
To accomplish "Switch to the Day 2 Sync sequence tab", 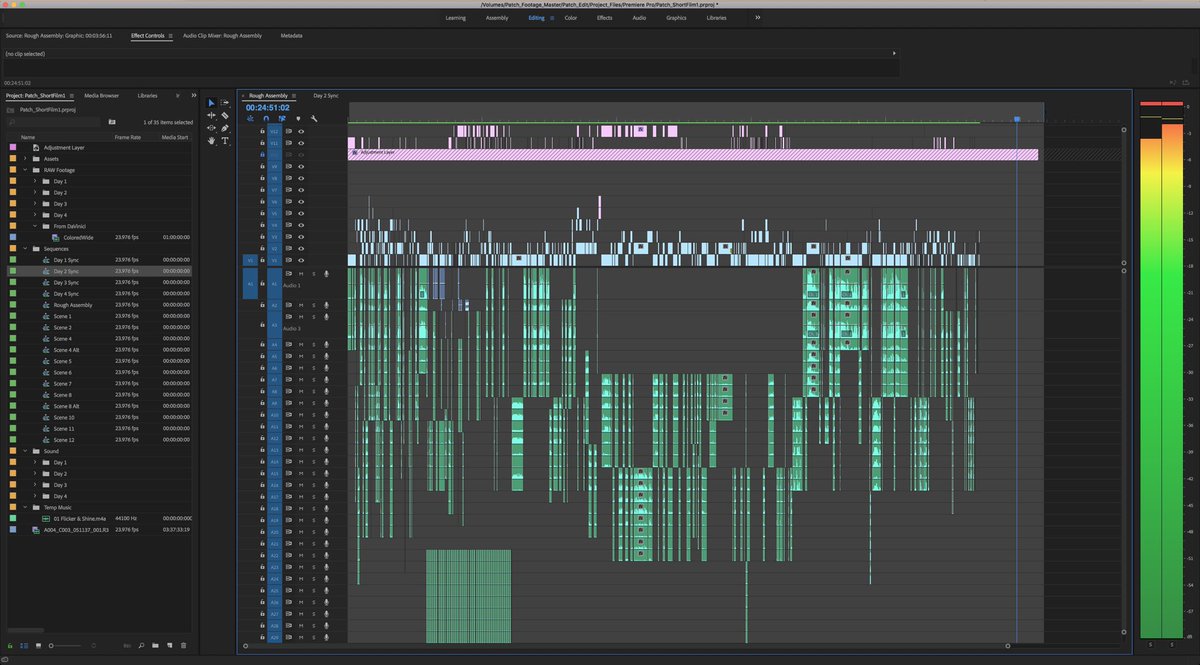I will pyautogui.click(x=326, y=95).
